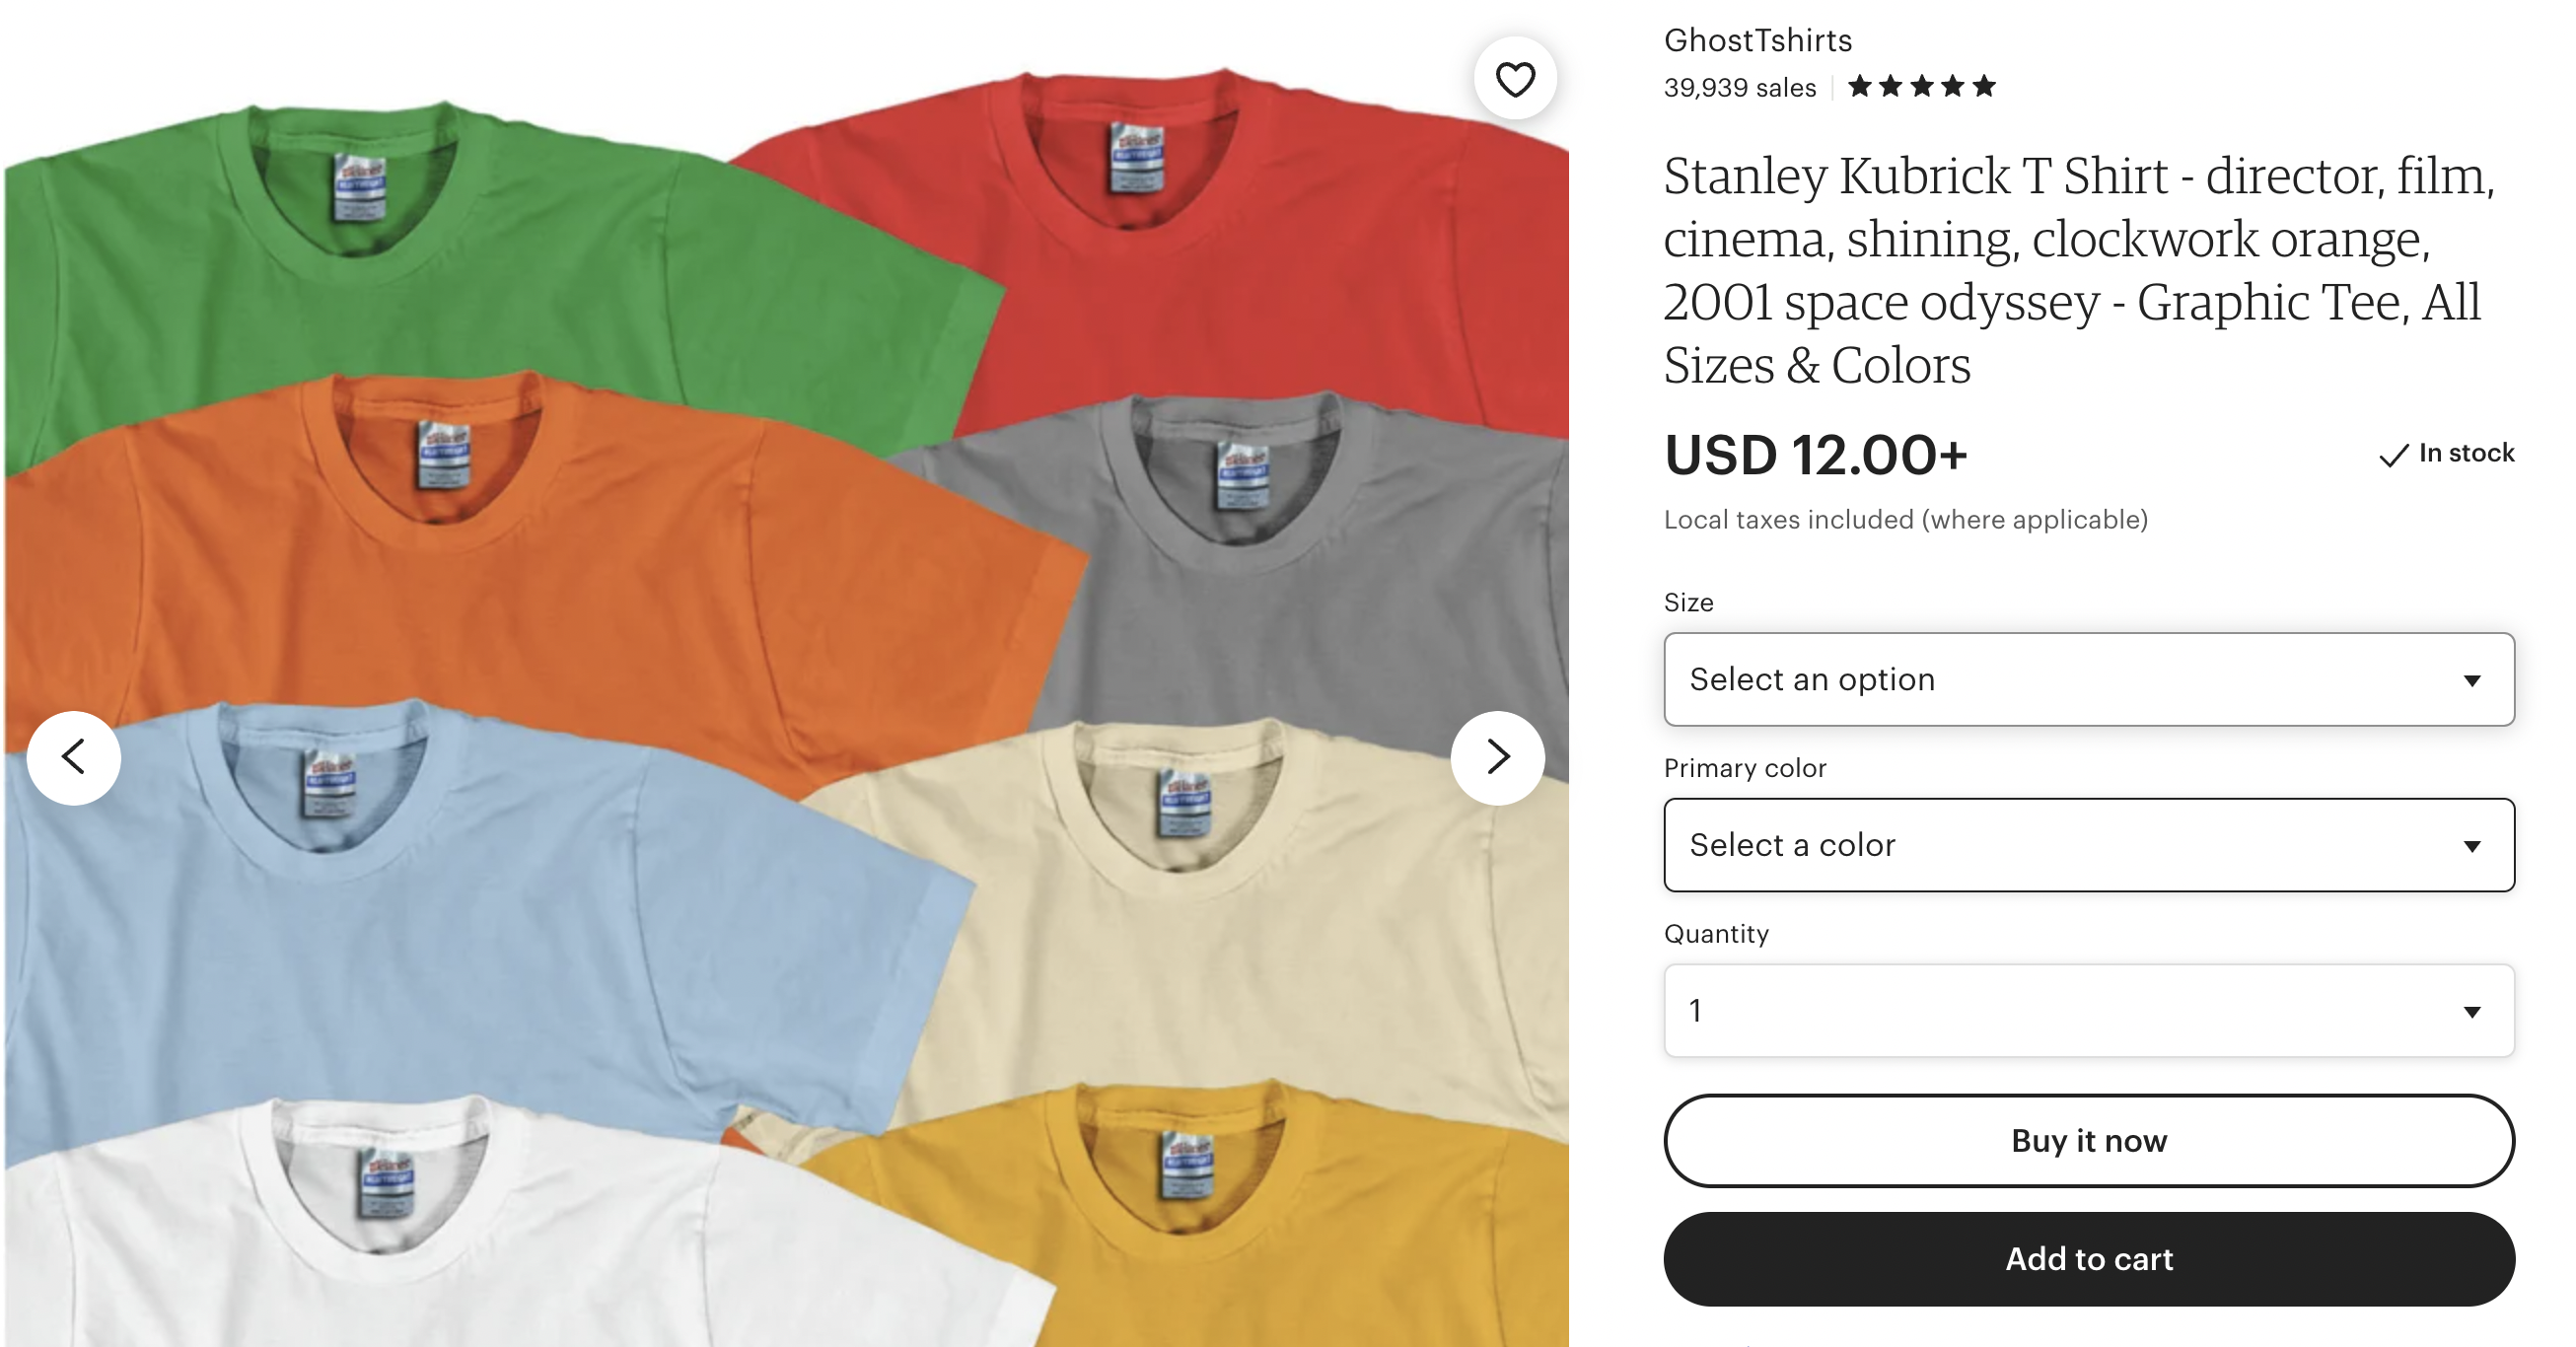Open the GhostTshirts shop link
The height and width of the screenshot is (1347, 2576).
pos(1757,40)
